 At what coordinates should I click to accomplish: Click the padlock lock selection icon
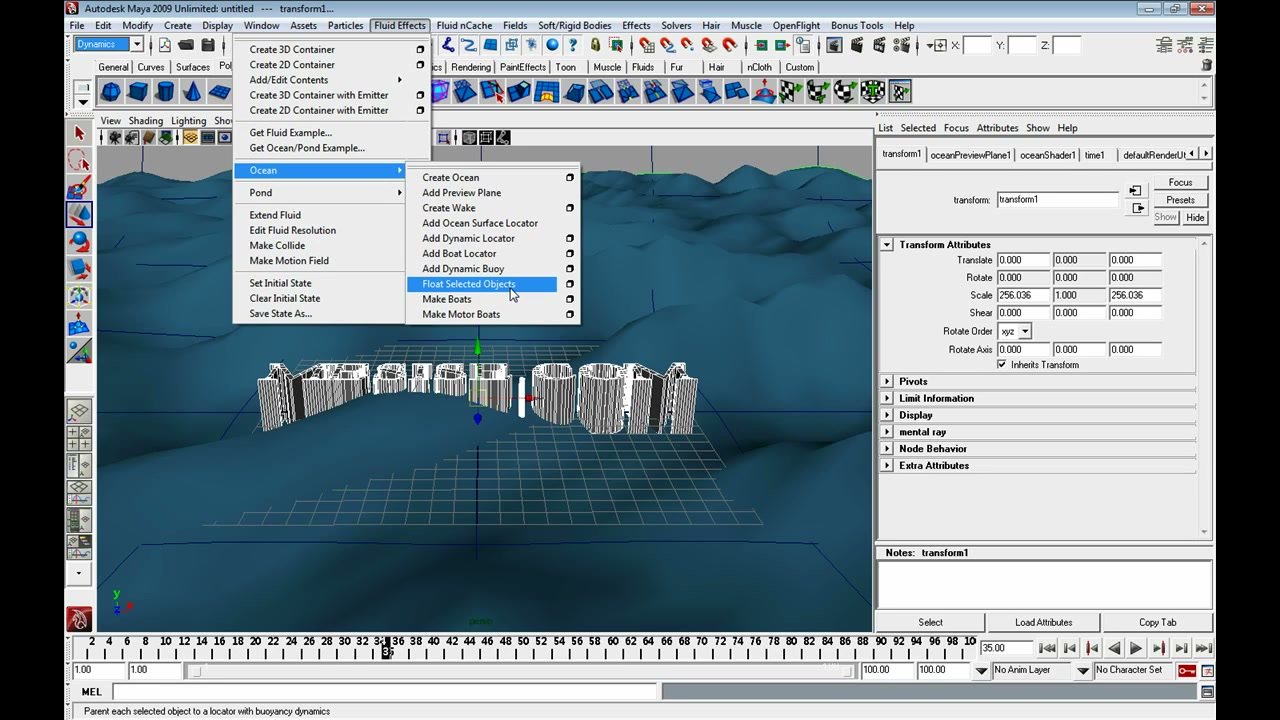click(x=595, y=45)
